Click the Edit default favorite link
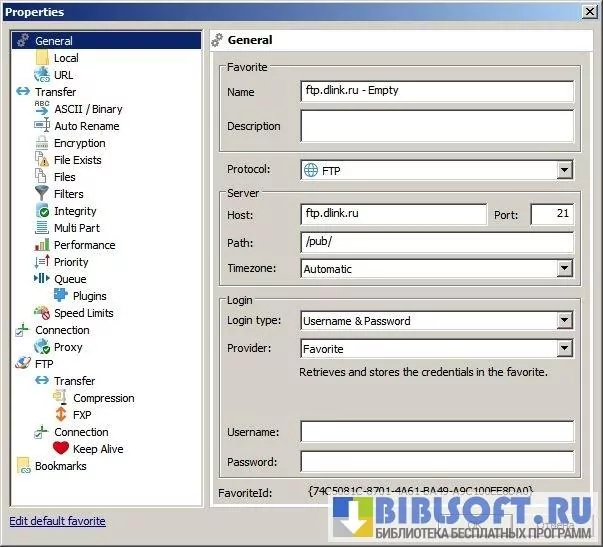This screenshot has height=547, width=603. (57, 521)
